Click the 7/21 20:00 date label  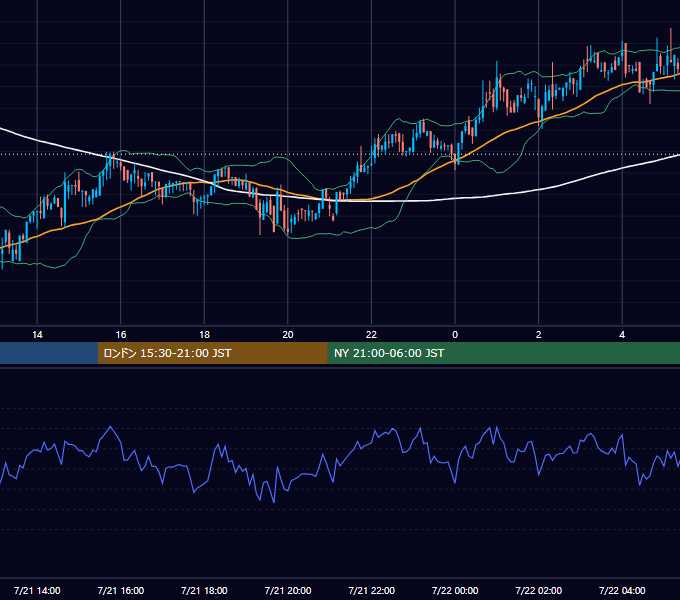288,590
